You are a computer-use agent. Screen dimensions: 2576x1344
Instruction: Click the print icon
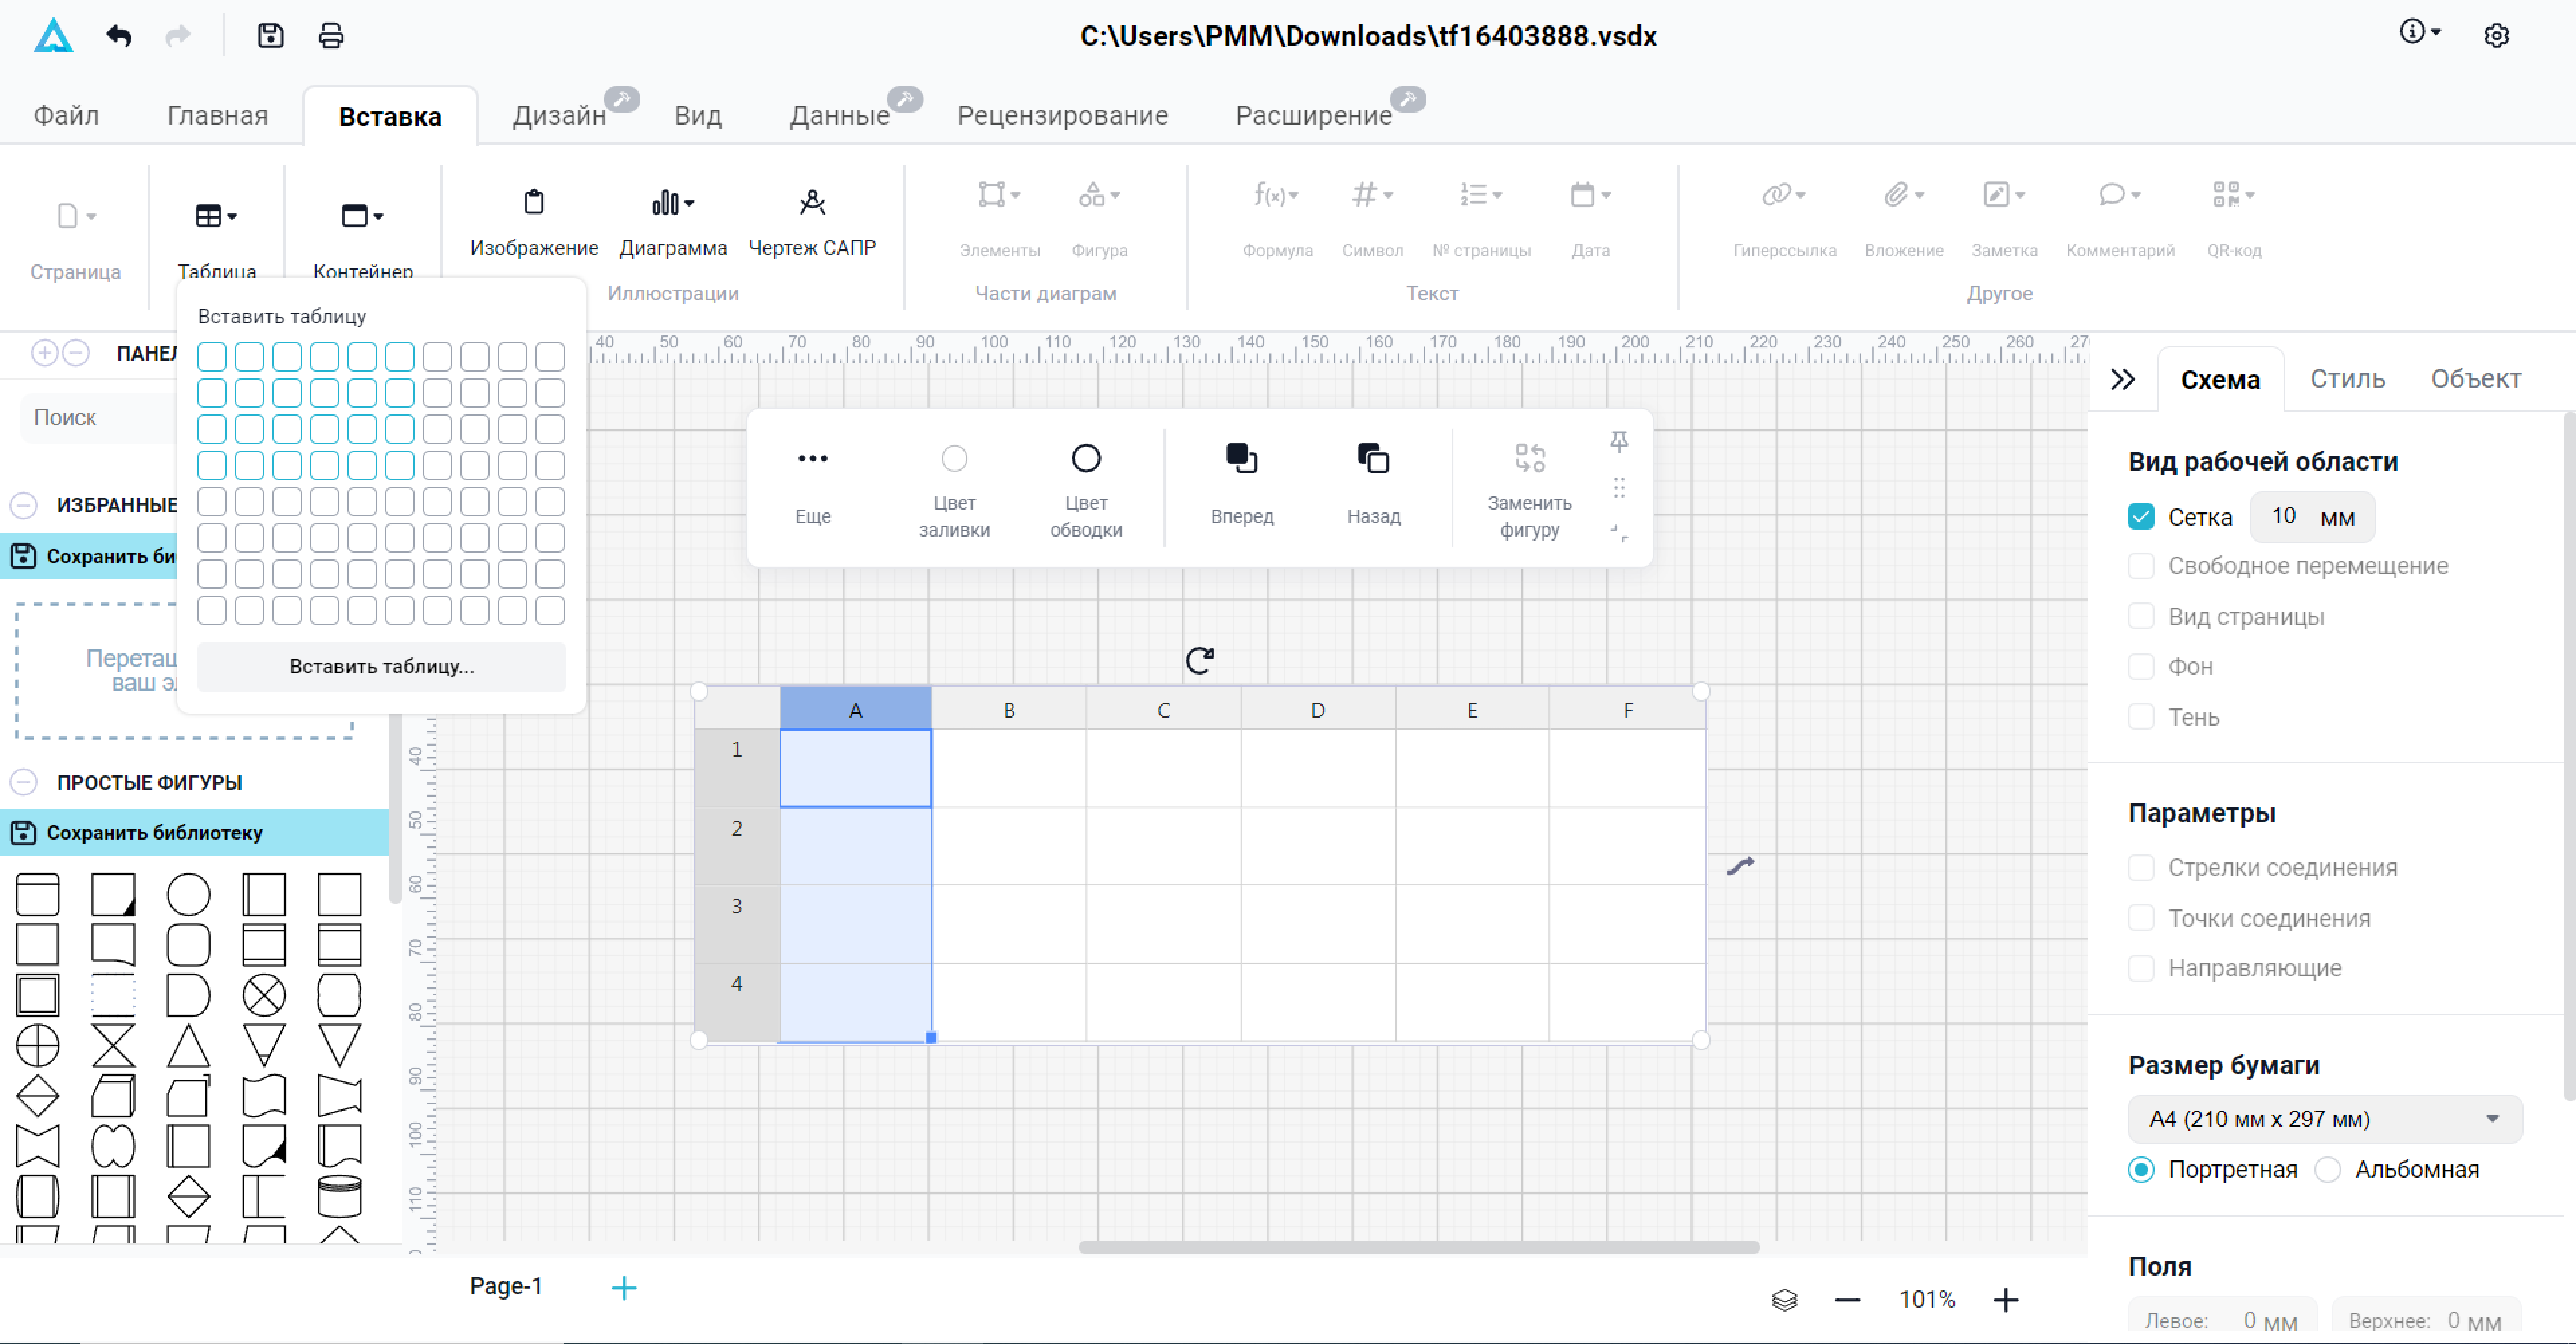tap(331, 37)
